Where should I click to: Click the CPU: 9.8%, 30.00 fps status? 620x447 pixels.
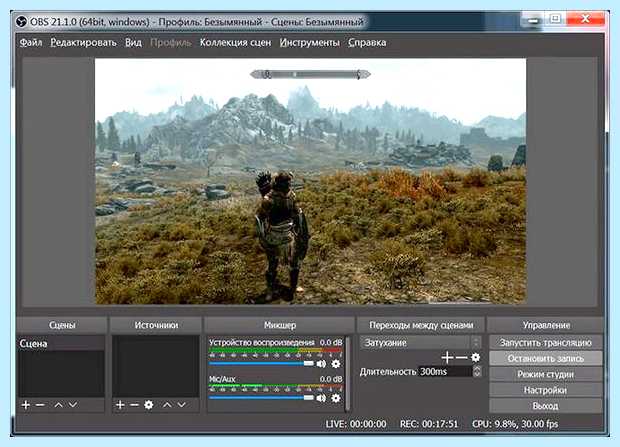515,424
